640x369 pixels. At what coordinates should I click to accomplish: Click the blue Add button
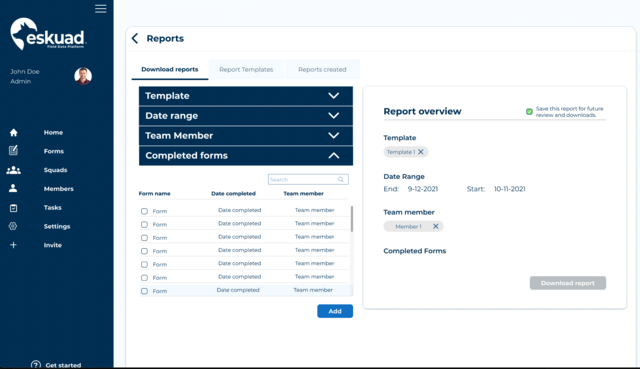pyautogui.click(x=335, y=311)
